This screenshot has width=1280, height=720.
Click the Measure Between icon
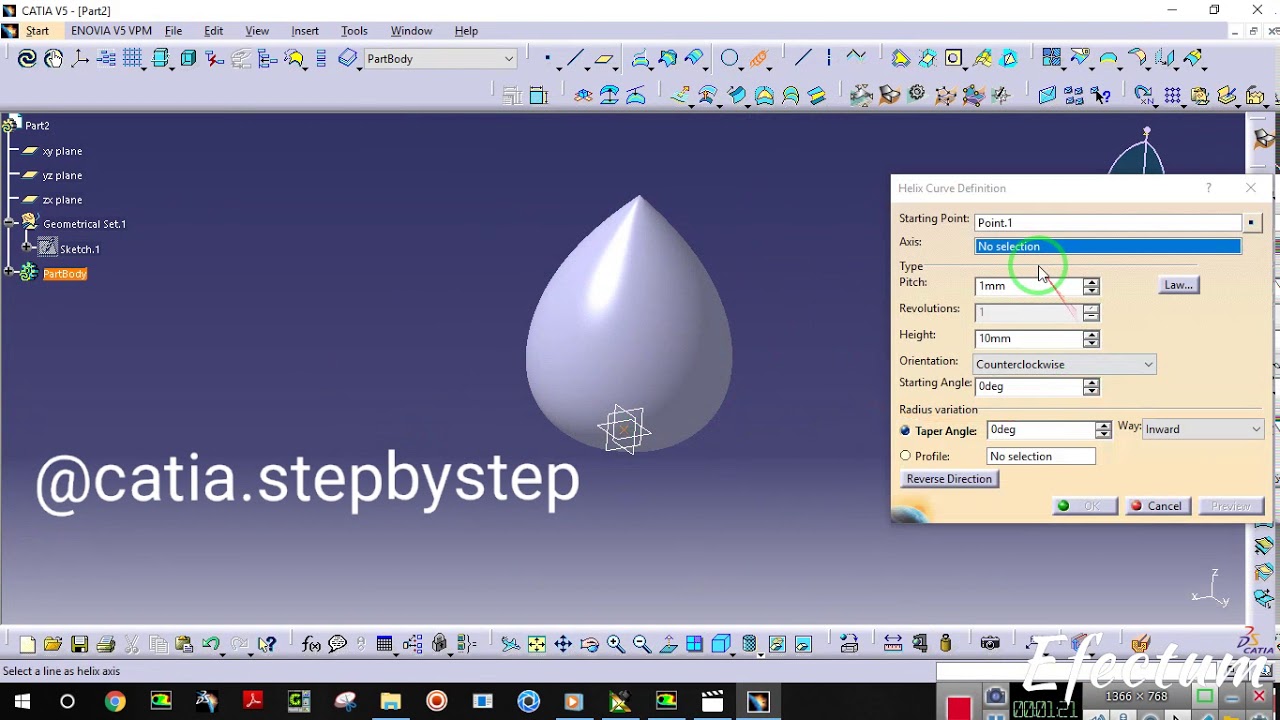(x=893, y=644)
